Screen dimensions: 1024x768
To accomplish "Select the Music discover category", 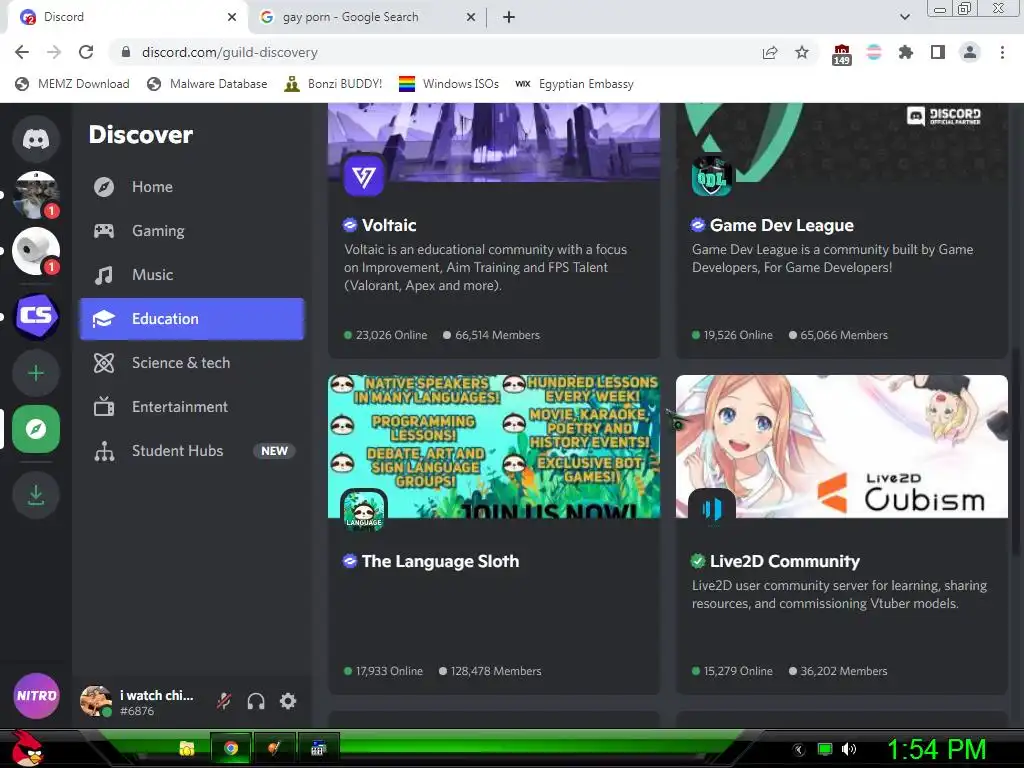I will [x=191, y=274].
